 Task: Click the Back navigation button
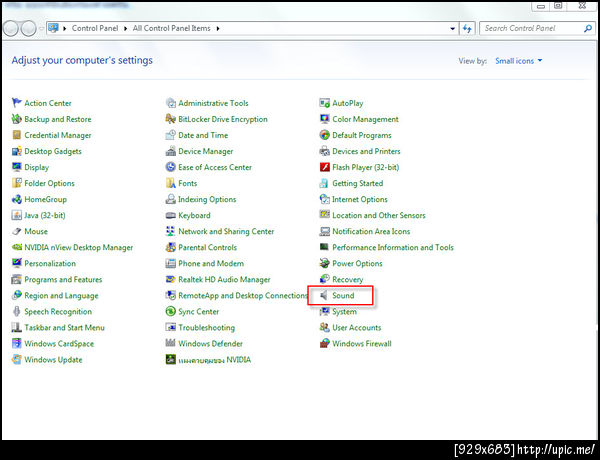[x=10, y=28]
